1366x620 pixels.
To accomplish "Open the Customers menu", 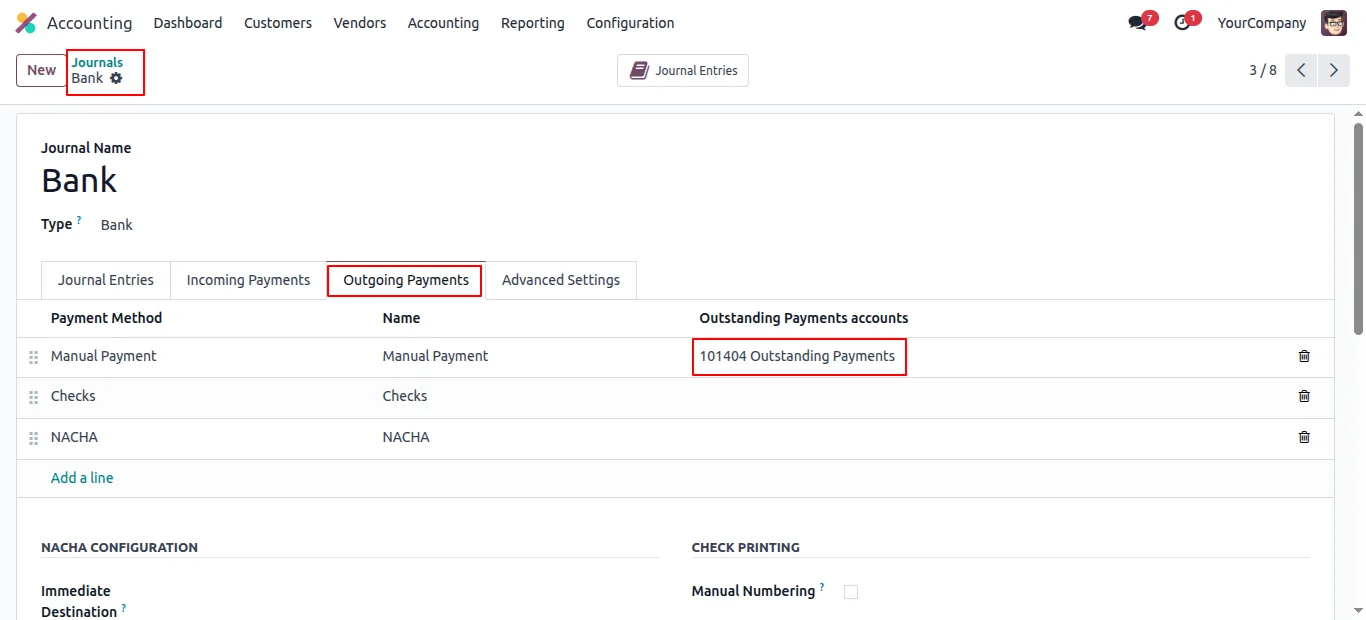I will (278, 23).
